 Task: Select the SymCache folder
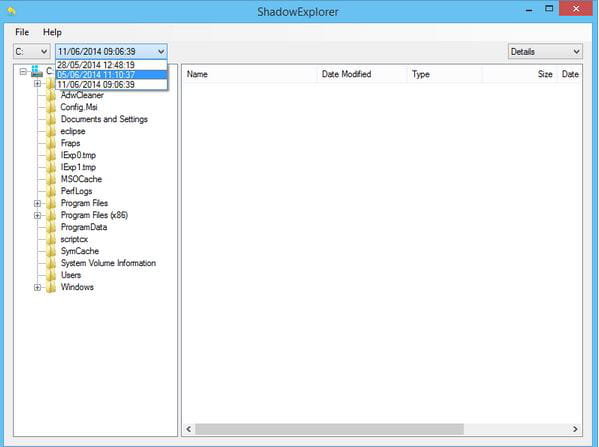[x=80, y=251]
